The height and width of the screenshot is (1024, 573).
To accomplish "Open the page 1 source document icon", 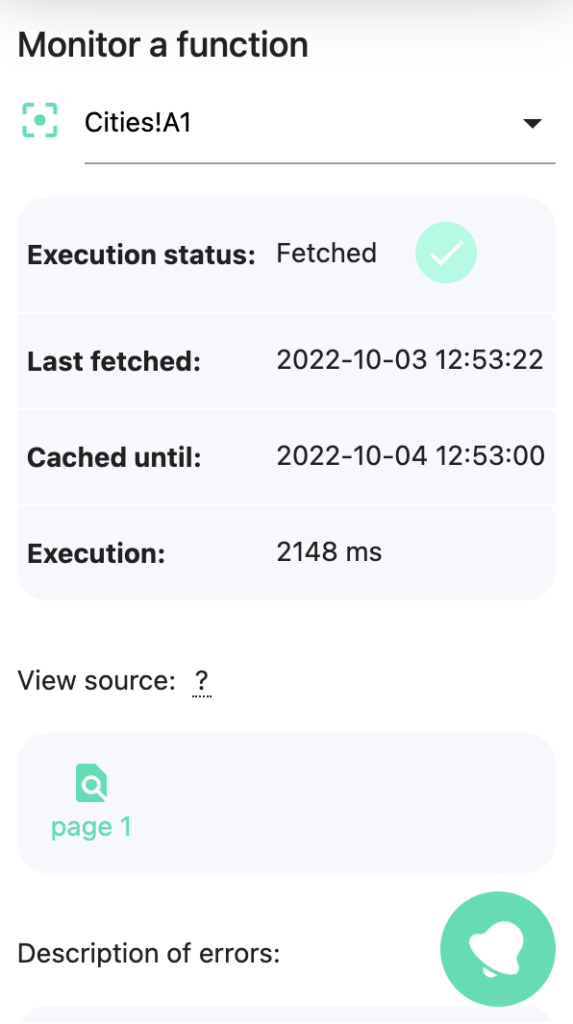I will coord(91,782).
